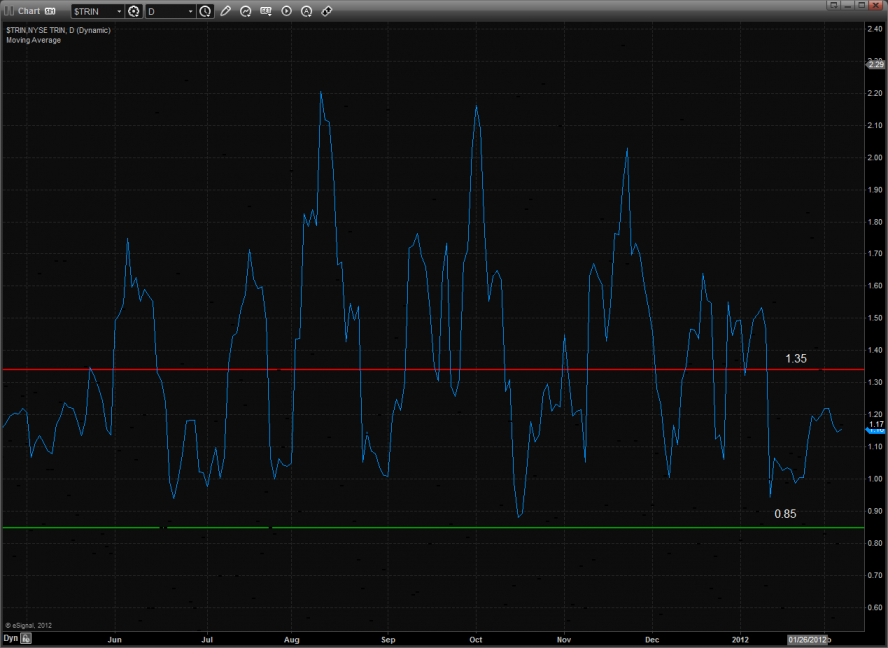Click the chart window grip handle
The image size is (888, 648).
(x=8, y=11)
